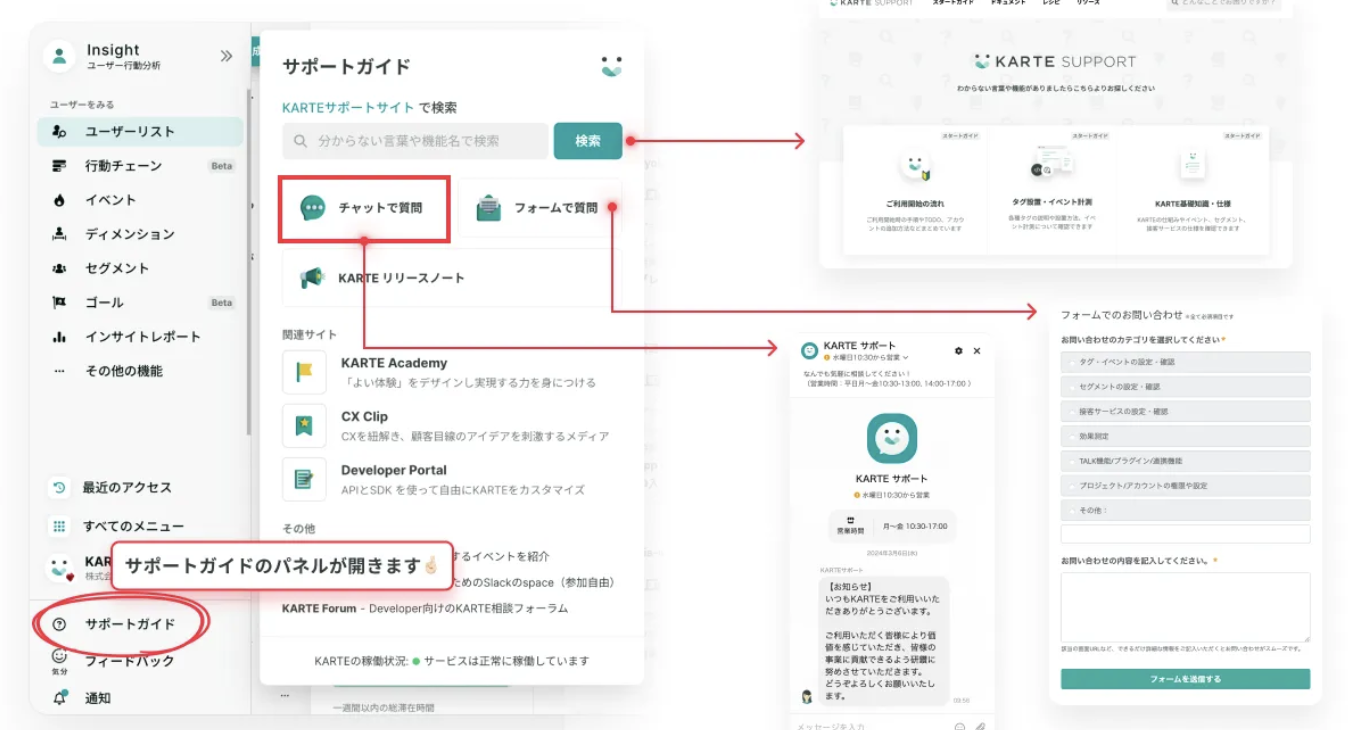Click the attachment paperclip in chat input
The image size is (1348, 730).
point(980,726)
